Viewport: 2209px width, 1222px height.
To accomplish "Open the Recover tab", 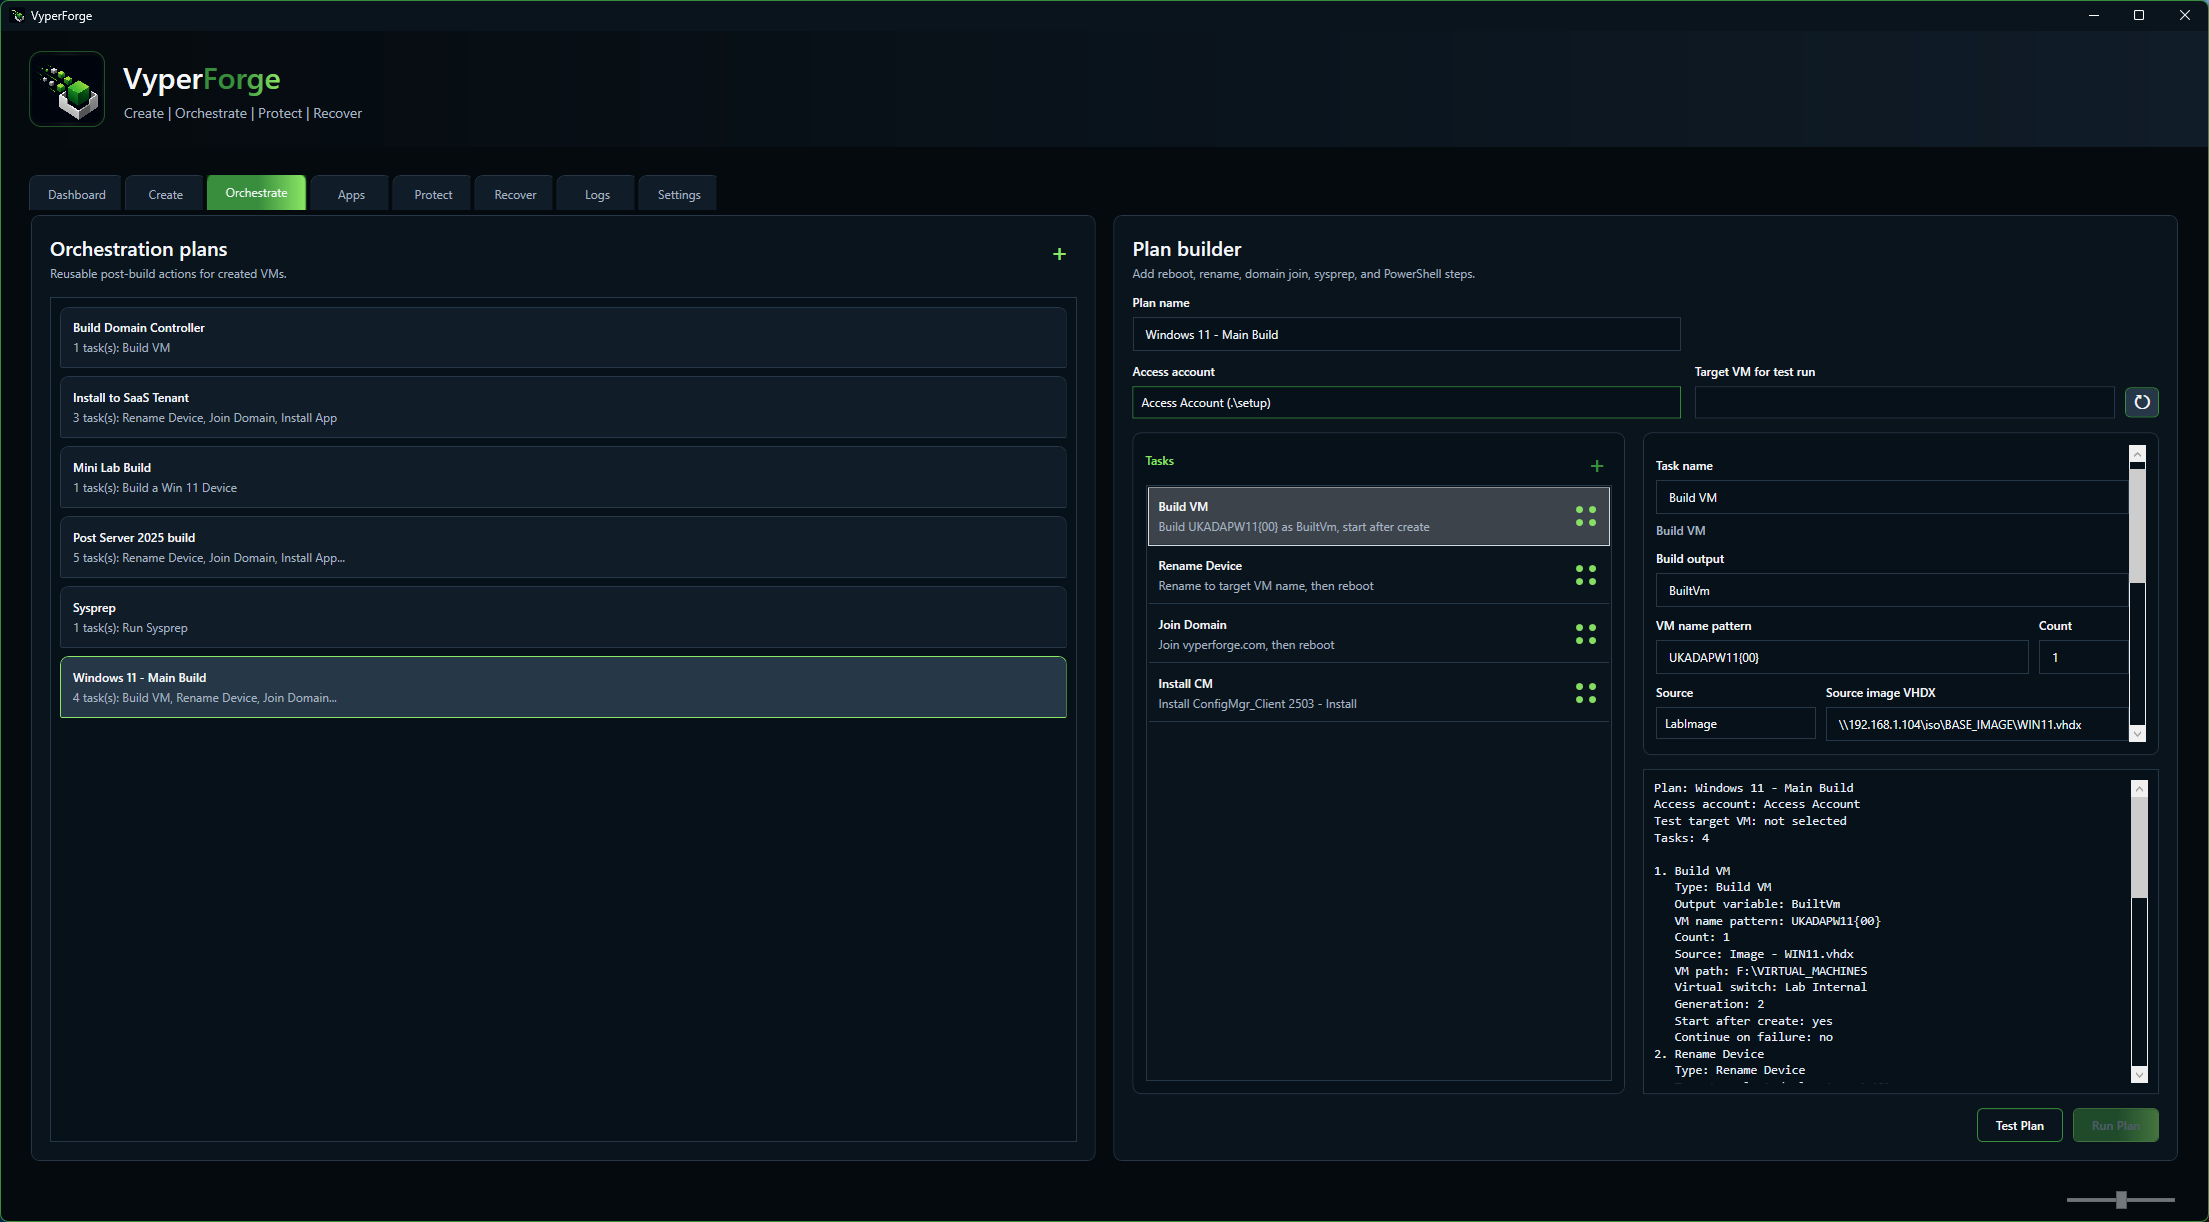I will point(515,194).
